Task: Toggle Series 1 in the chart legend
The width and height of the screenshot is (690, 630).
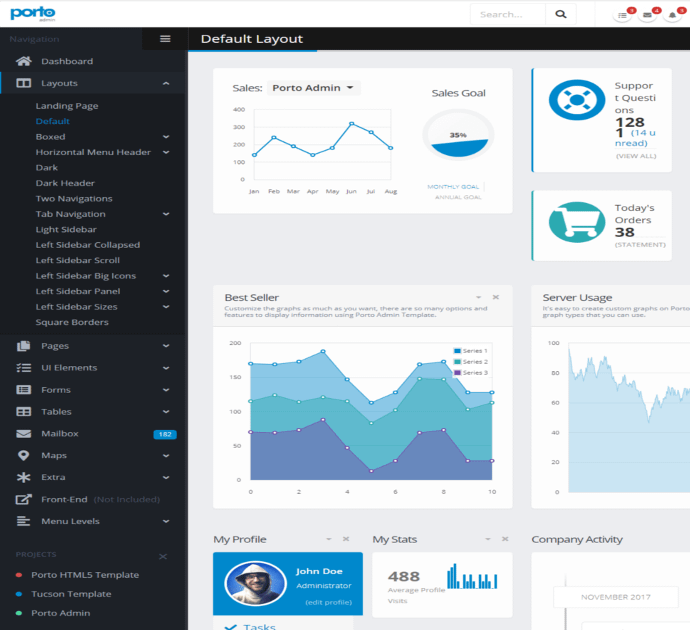Action: (470, 351)
